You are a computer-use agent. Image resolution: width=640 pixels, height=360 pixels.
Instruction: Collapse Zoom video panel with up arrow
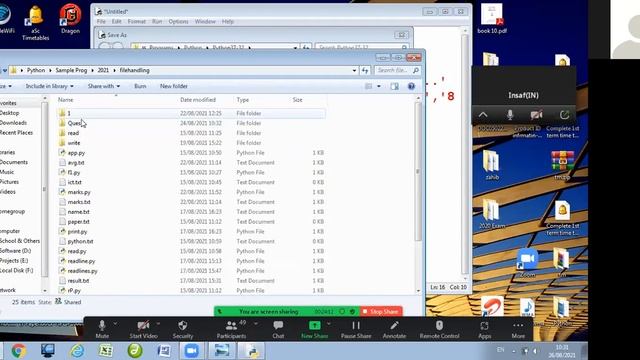click(483, 115)
